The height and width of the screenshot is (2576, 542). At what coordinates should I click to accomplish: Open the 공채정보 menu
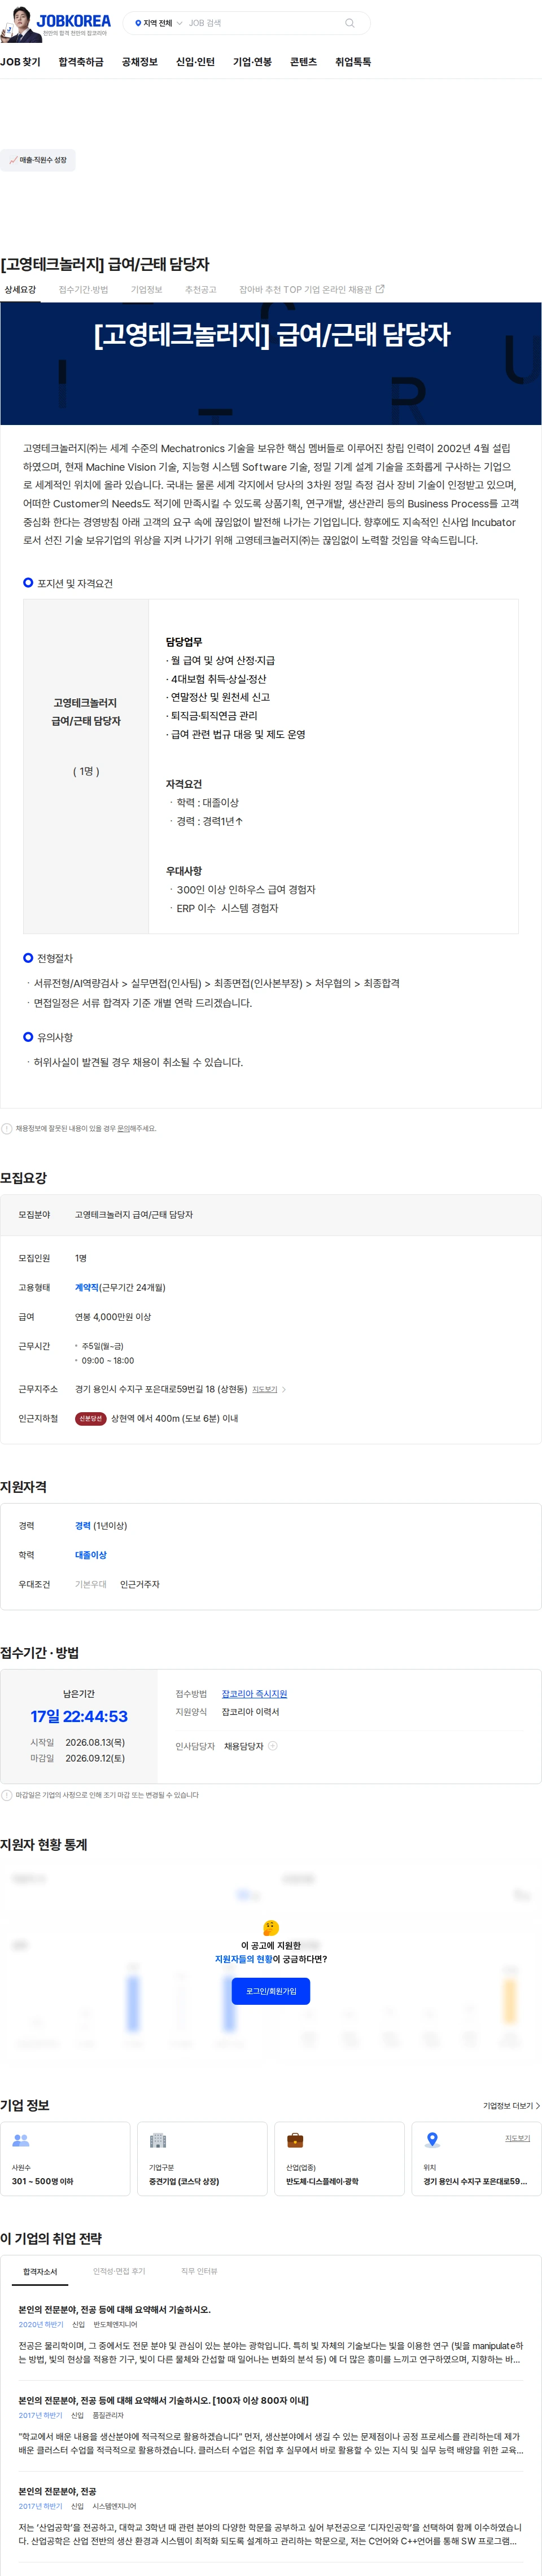140,62
